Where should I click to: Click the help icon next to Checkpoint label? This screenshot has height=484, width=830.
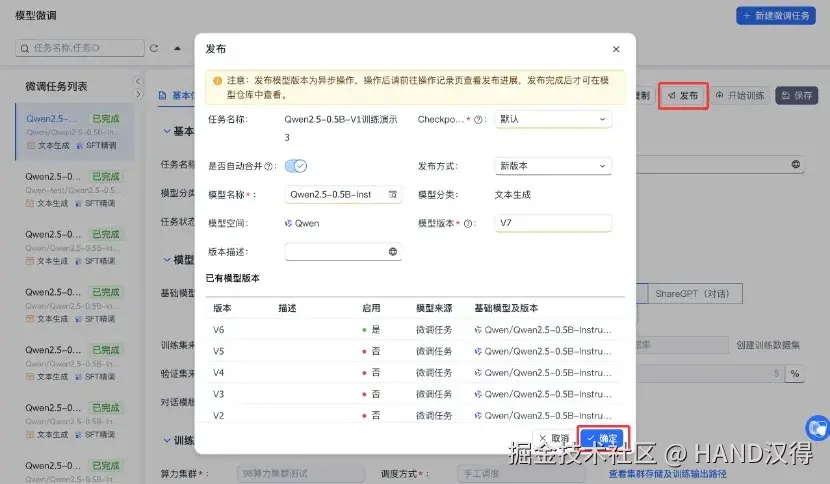(x=478, y=120)
